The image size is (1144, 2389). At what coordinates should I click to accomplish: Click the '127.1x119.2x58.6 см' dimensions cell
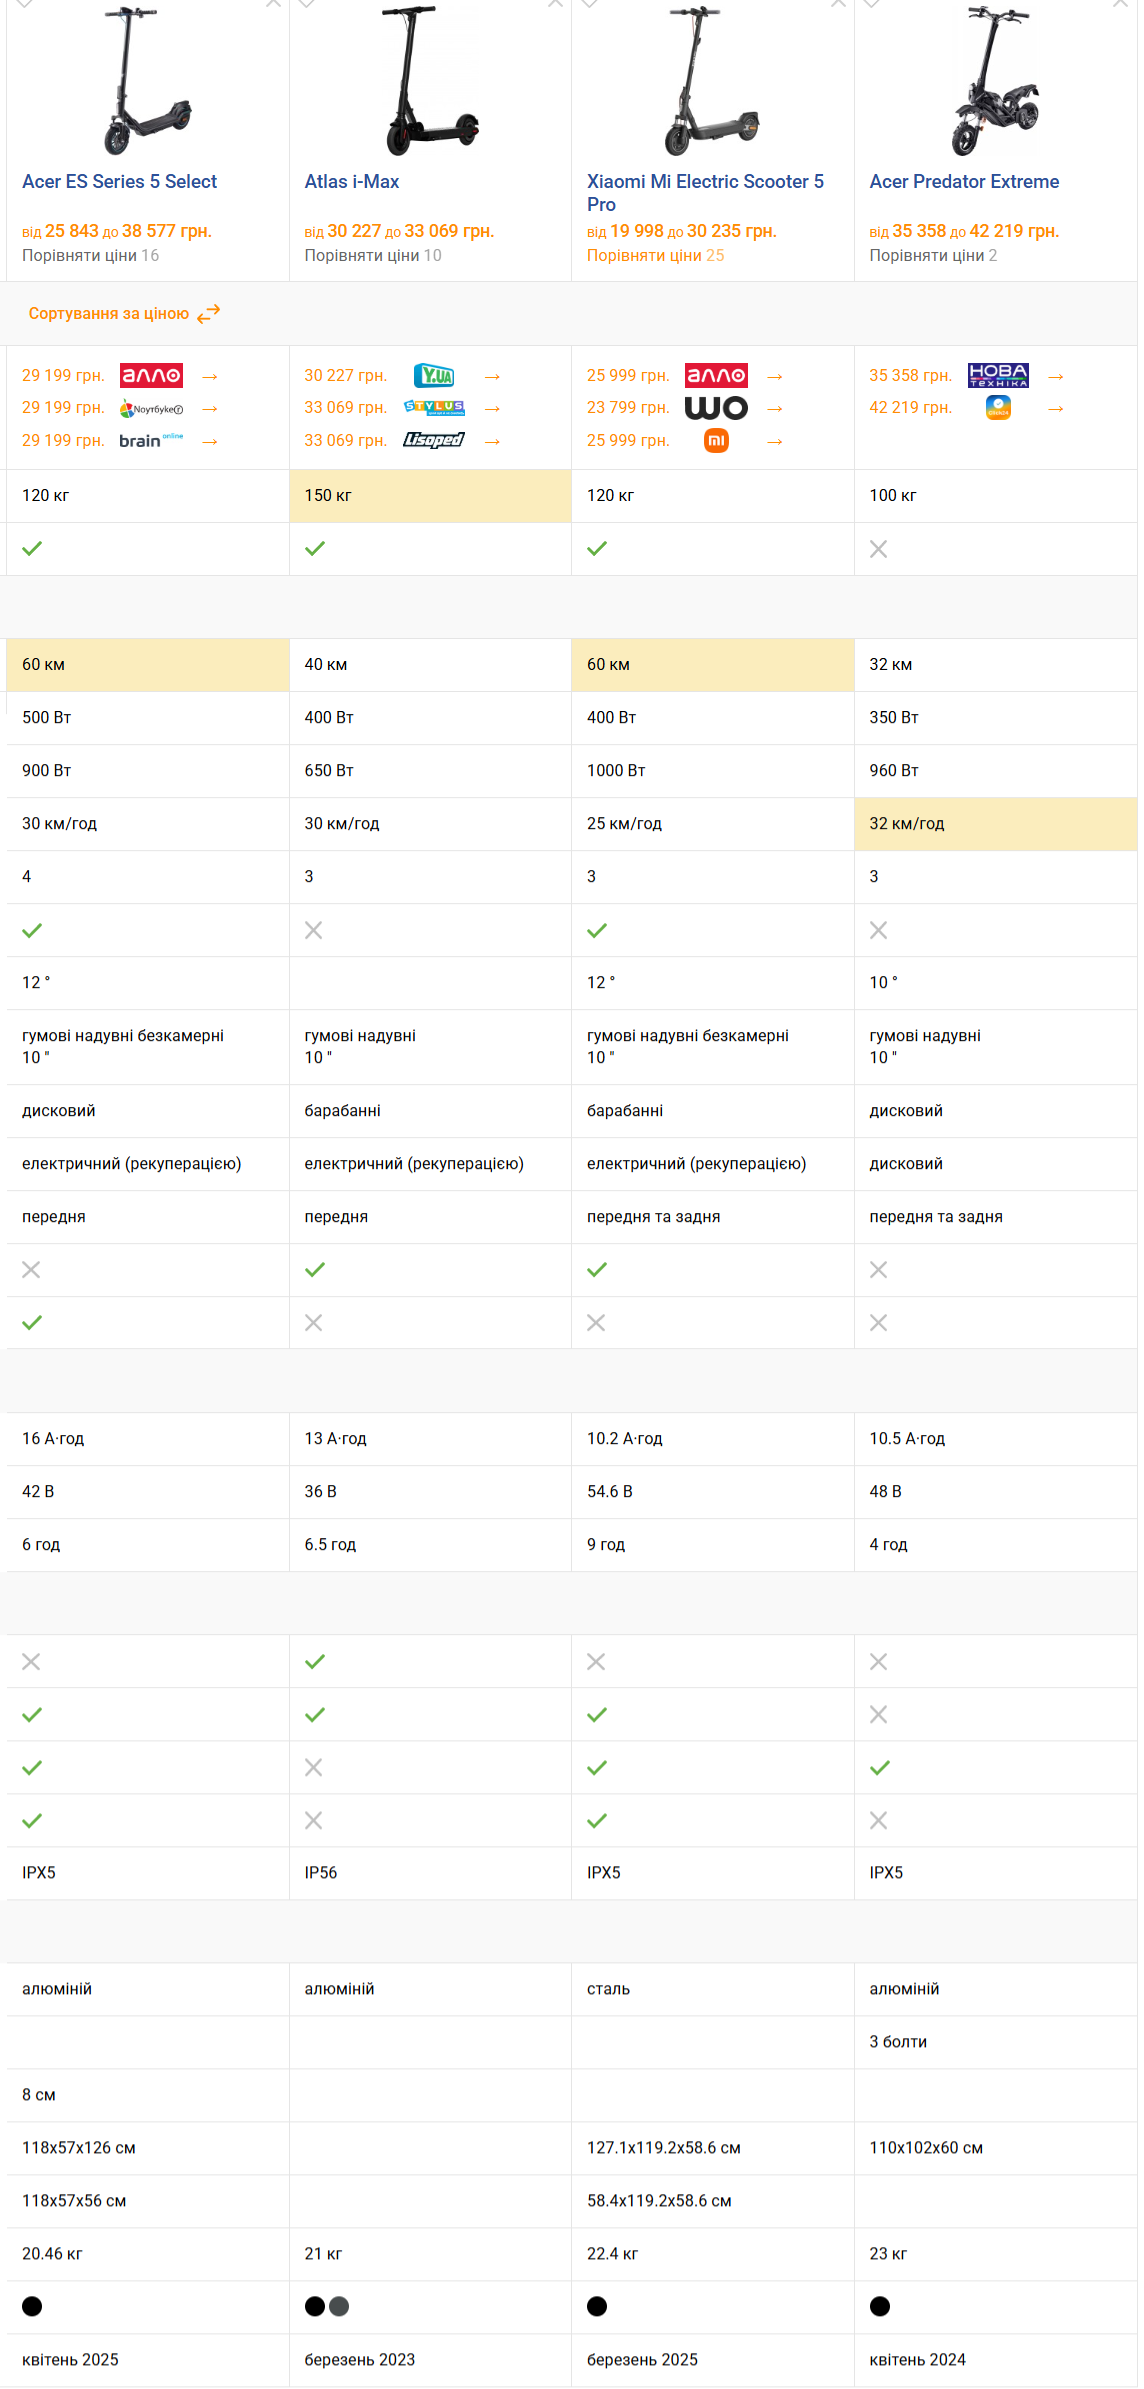713,2148
